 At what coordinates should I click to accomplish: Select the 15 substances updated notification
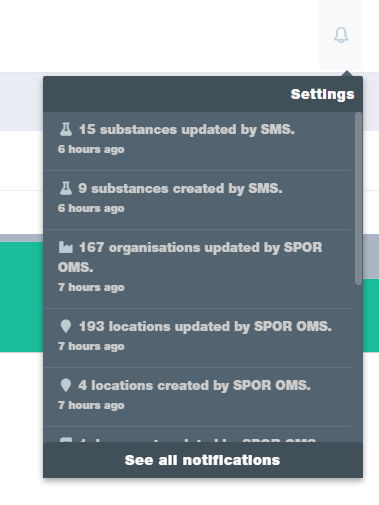(x=197, y=141)
